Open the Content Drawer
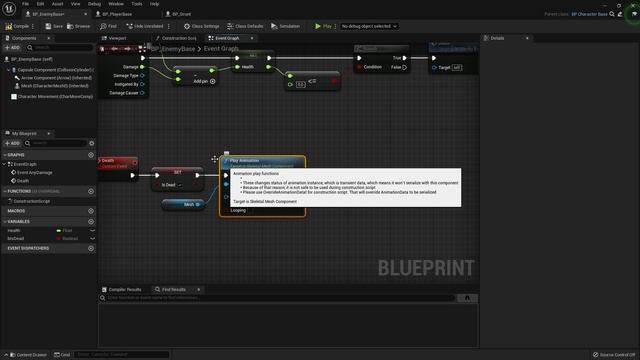 point(28,355)
